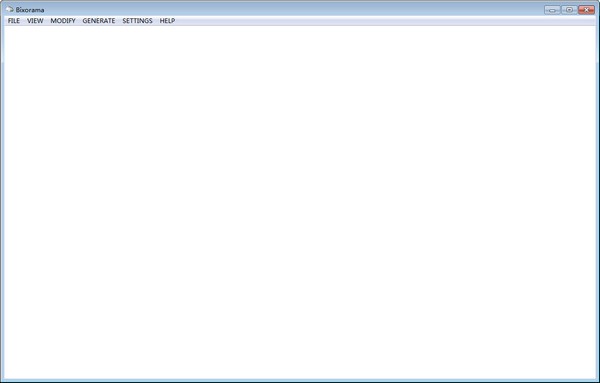This screenshot has height=383, width=600.
Task: Click the Bixorama application icon in title bar
Action: [9, 9]
